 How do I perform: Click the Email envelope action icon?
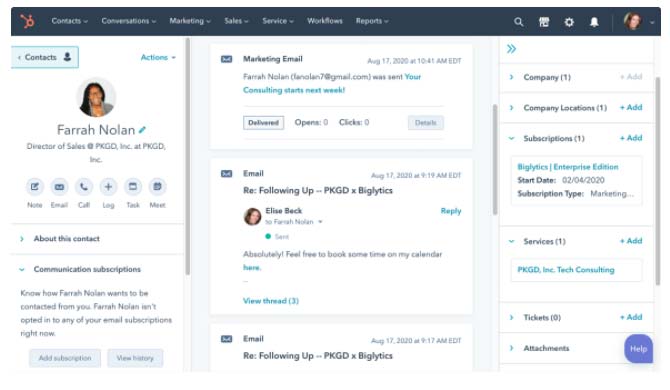click(x=59, y=187)
